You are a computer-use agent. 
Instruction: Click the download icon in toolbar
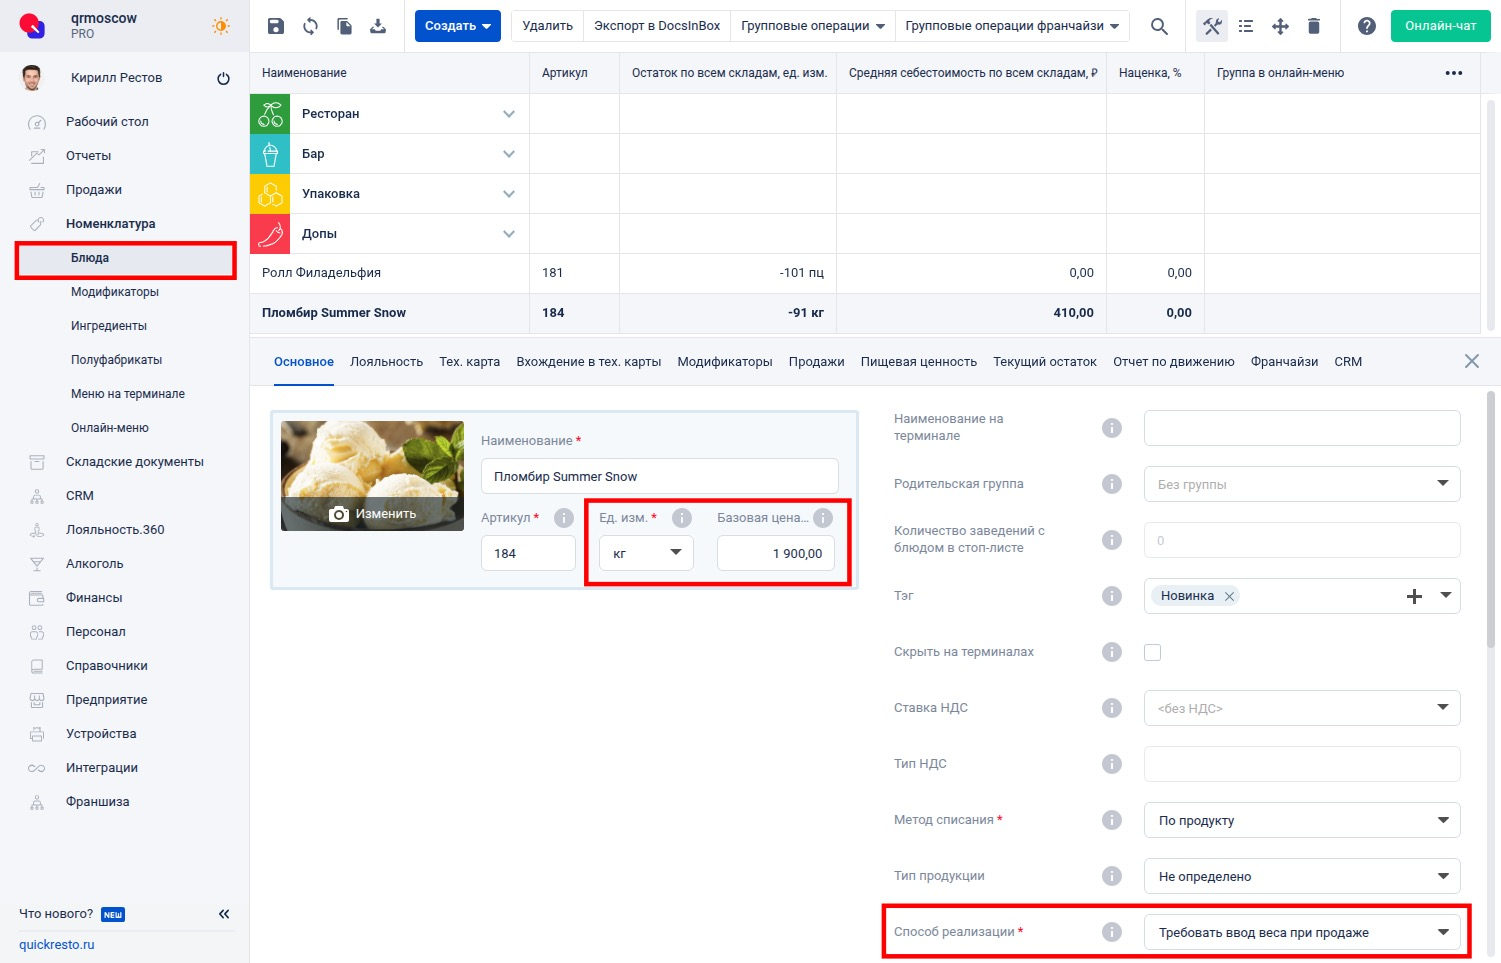click(378, 26)
